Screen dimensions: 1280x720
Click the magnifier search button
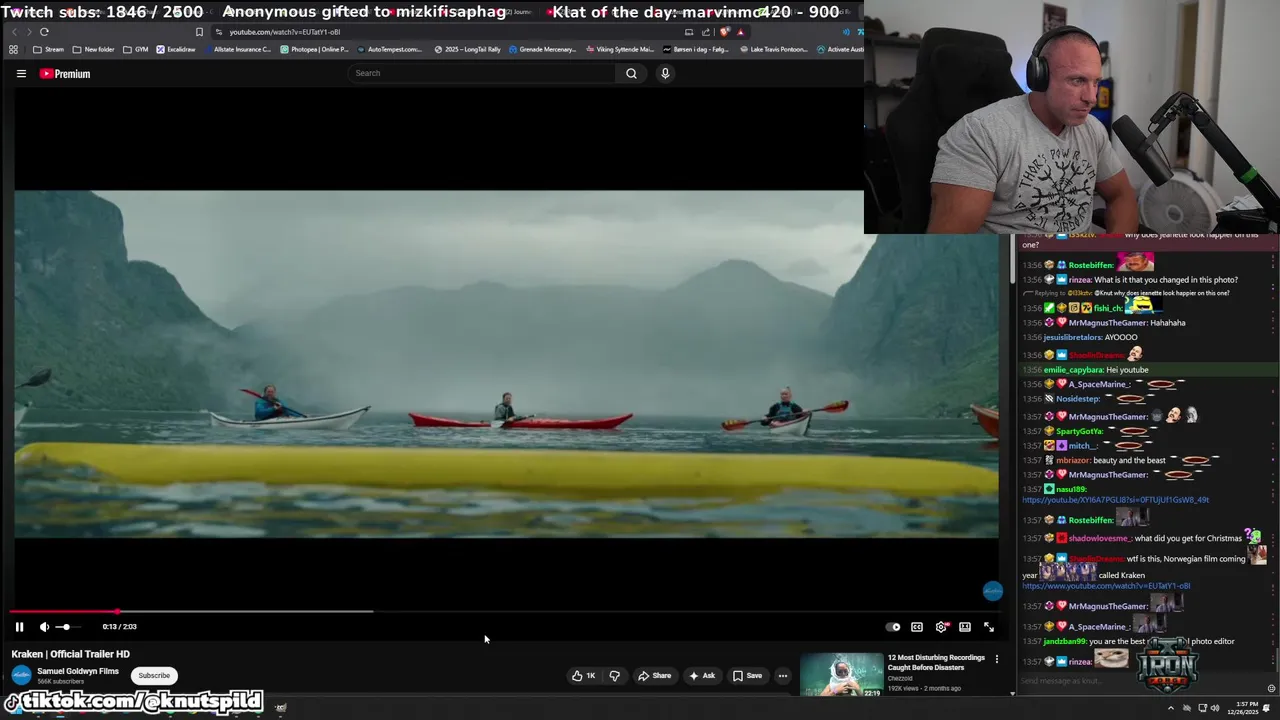(631, 73)
